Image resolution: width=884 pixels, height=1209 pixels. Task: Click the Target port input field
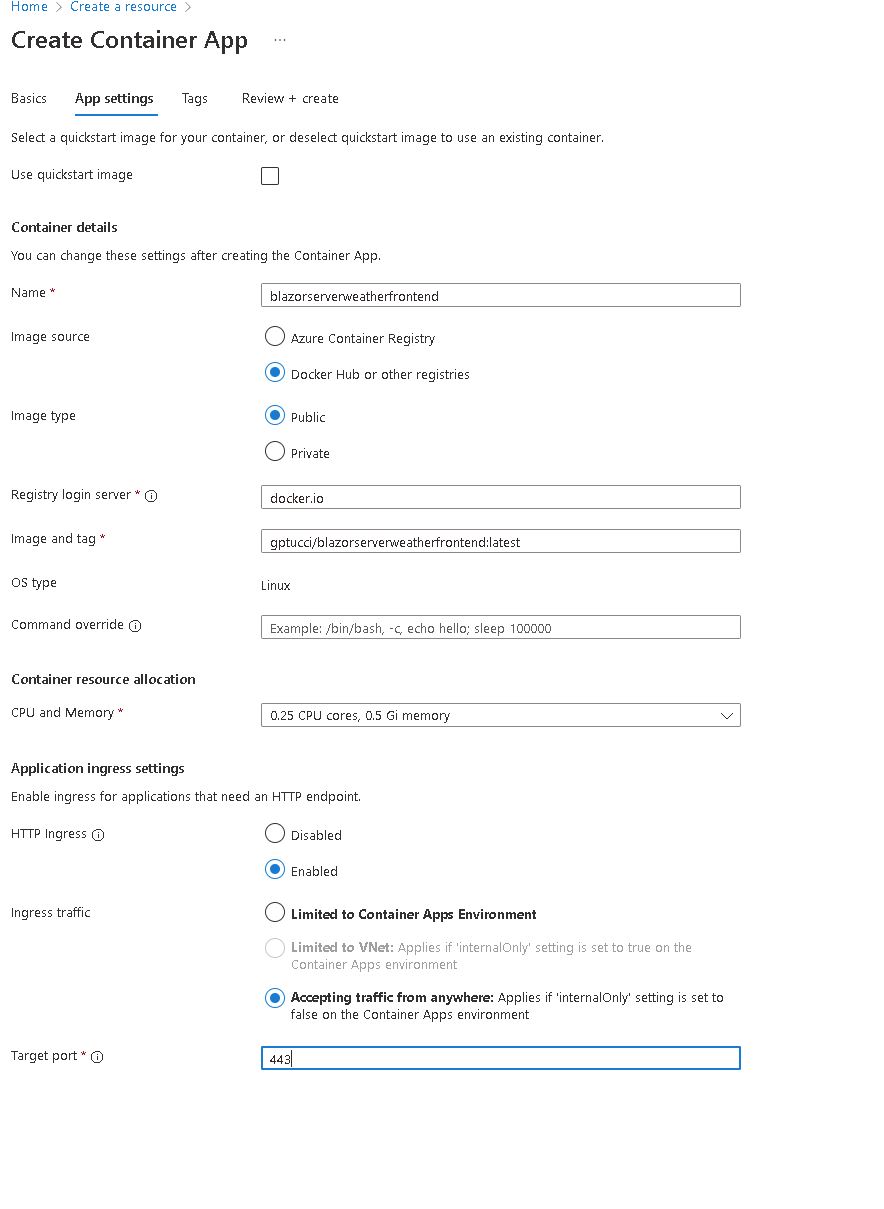pyautogui.click(x=500, y=1058)
